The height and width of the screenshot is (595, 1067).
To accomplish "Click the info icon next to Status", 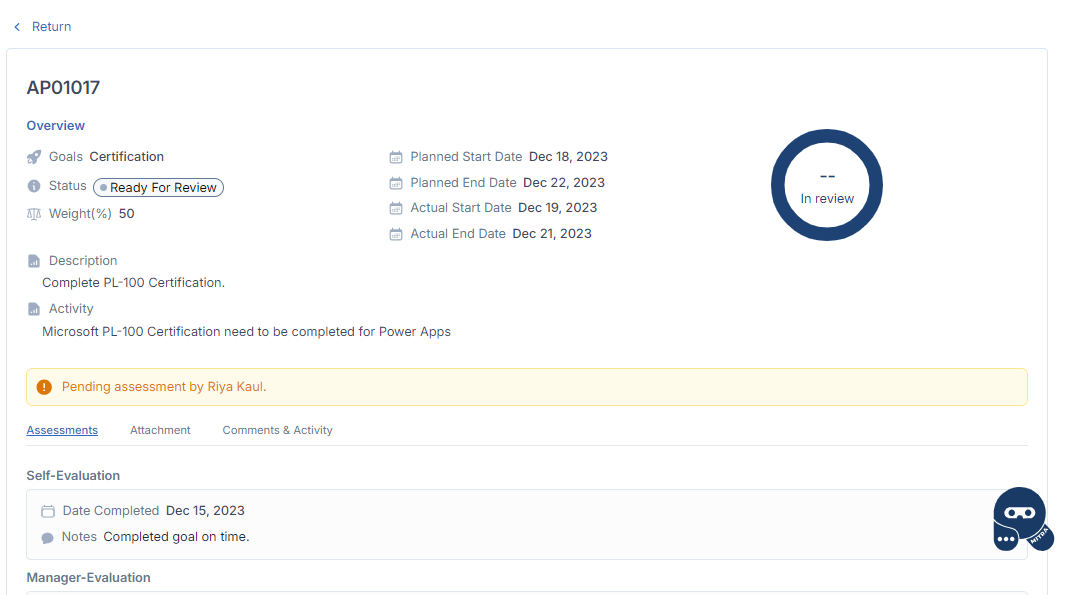I will pos(34,186).
